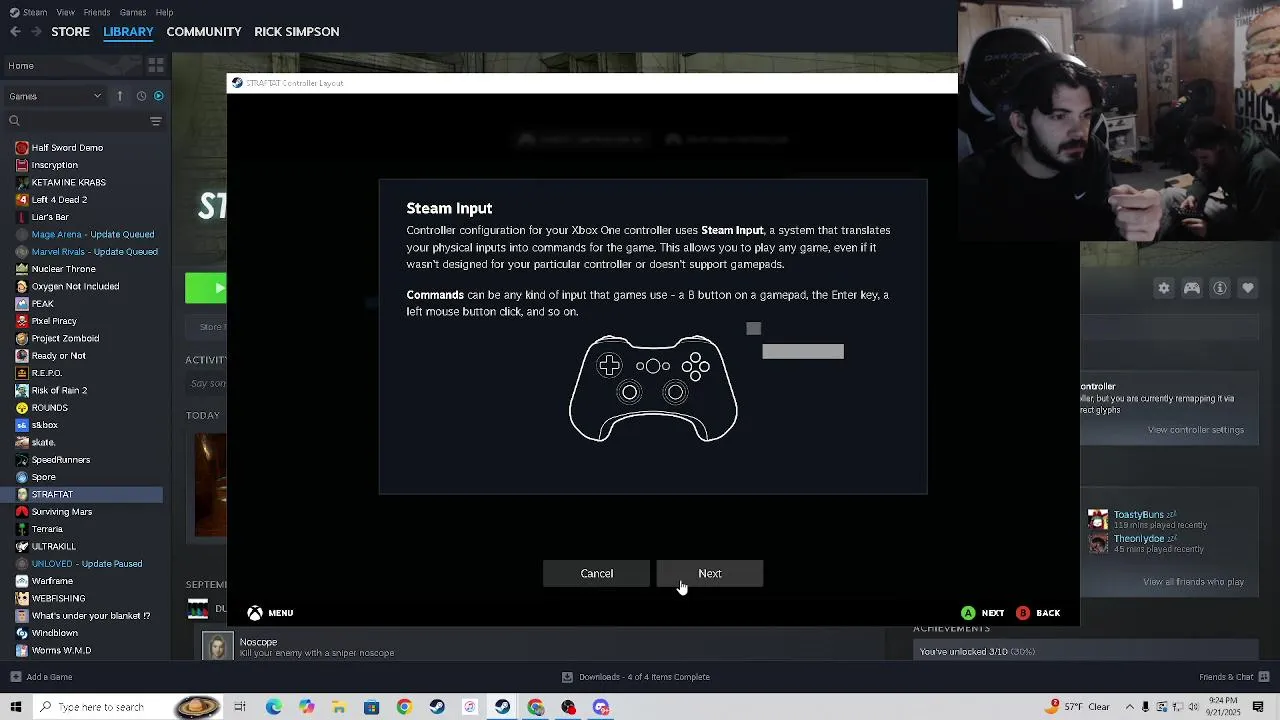Image resolution: width=1280 pixels, height=720 pixels.
Task: Open Microsoft Edge from the taskbar
Action: pos(273,707)
